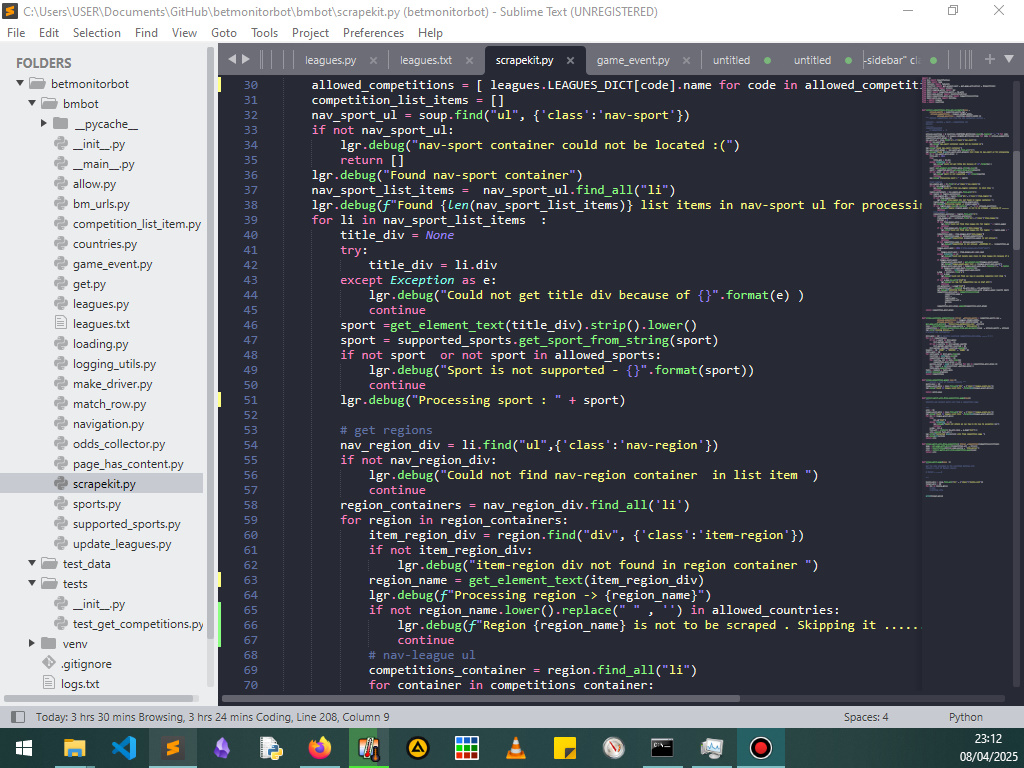This screenshot has height=768, width=1024.
Task: Open the tab overflow icon at top right
Action: 1008,59
